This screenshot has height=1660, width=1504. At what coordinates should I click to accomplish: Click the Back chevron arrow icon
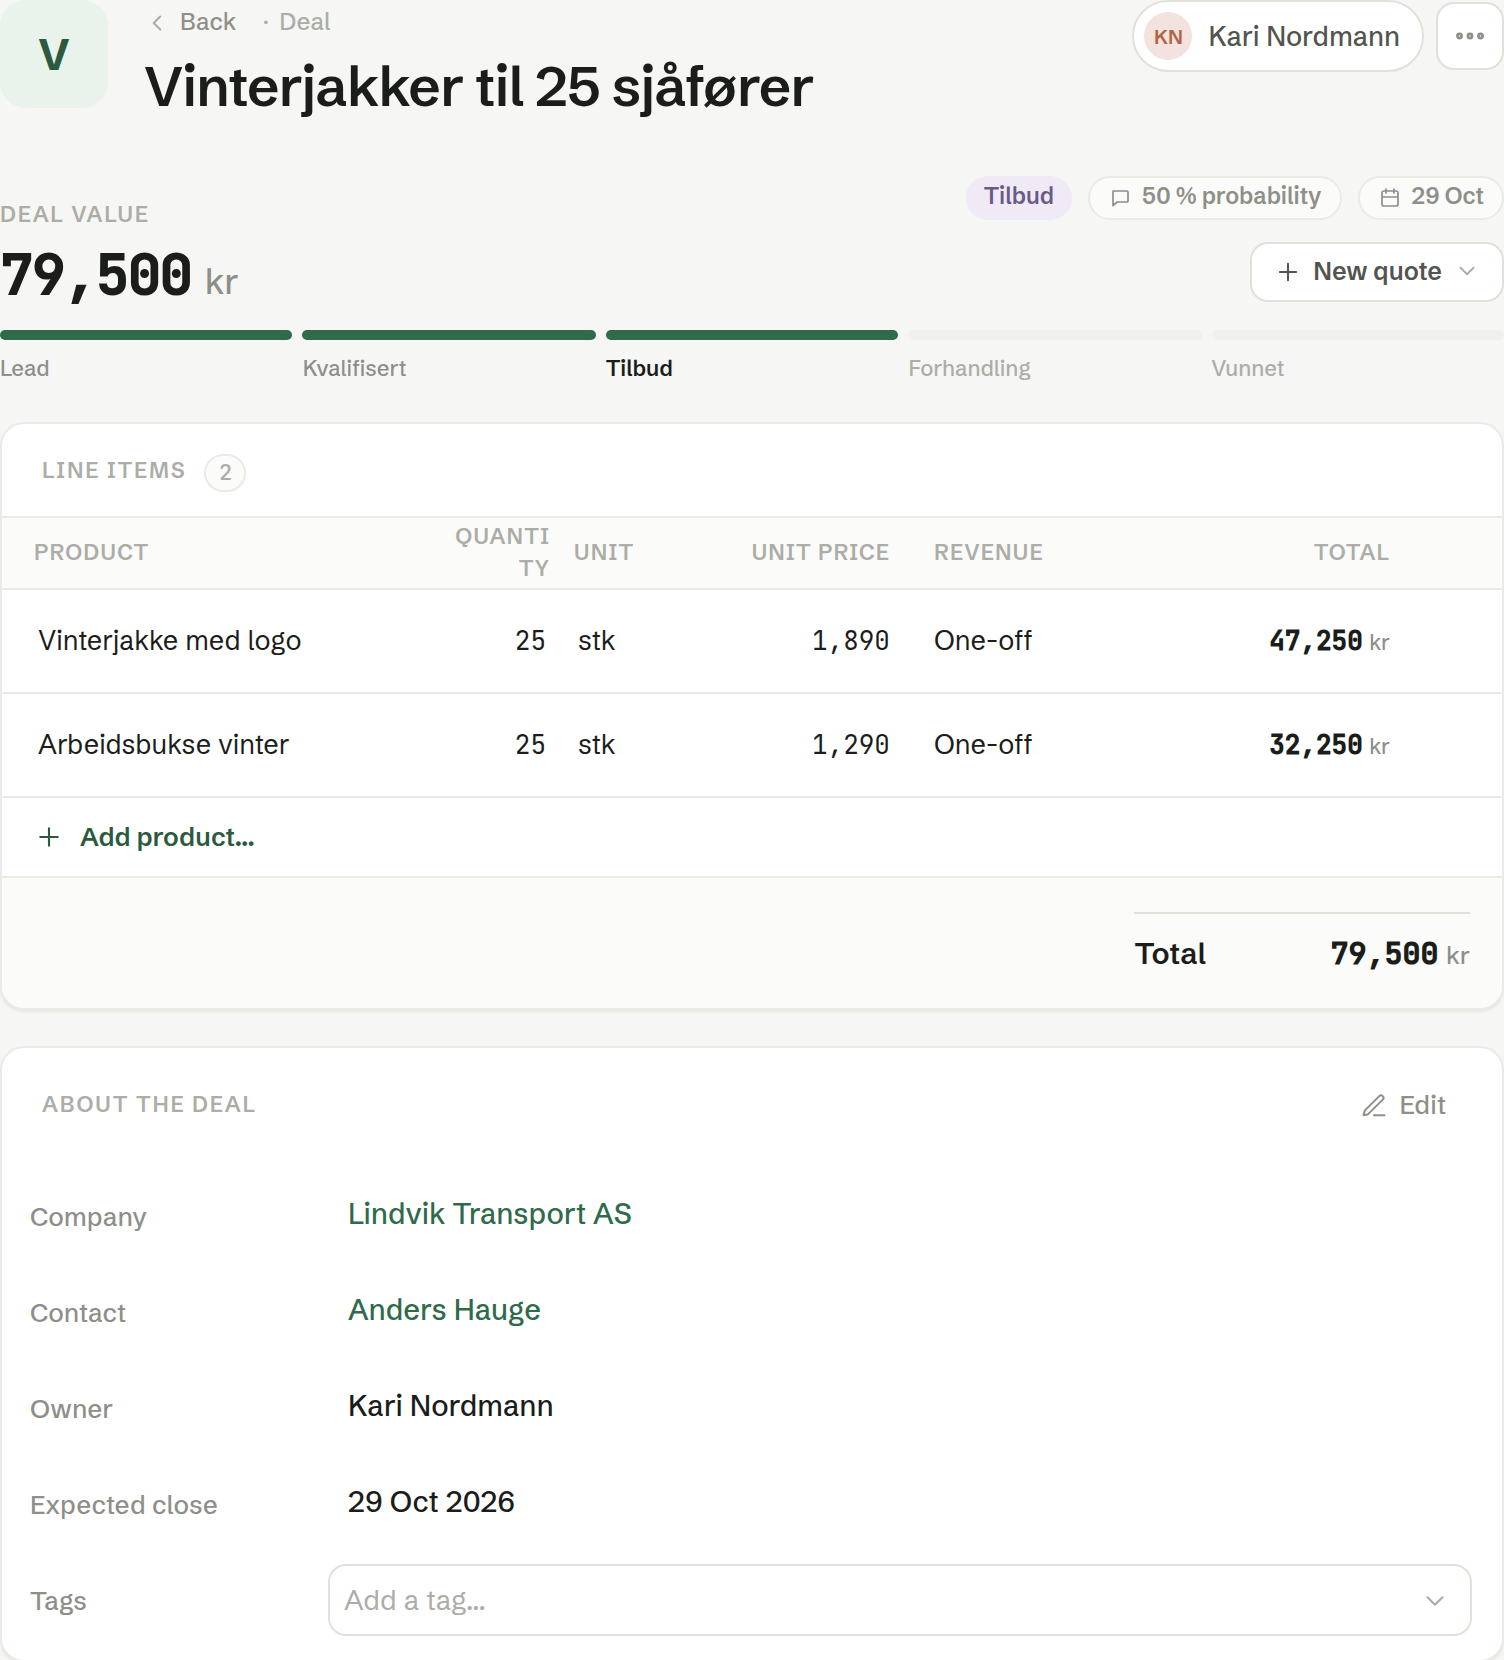(x=157, y=23)
